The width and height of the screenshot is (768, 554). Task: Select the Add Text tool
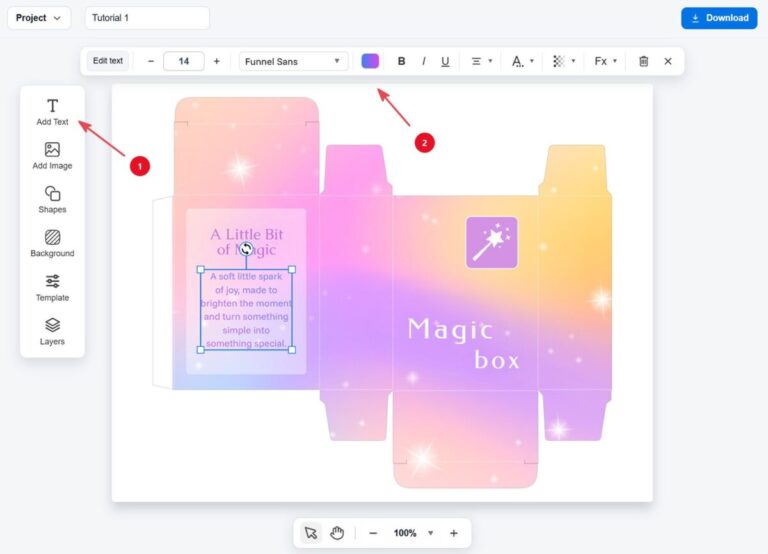(52, 112)
